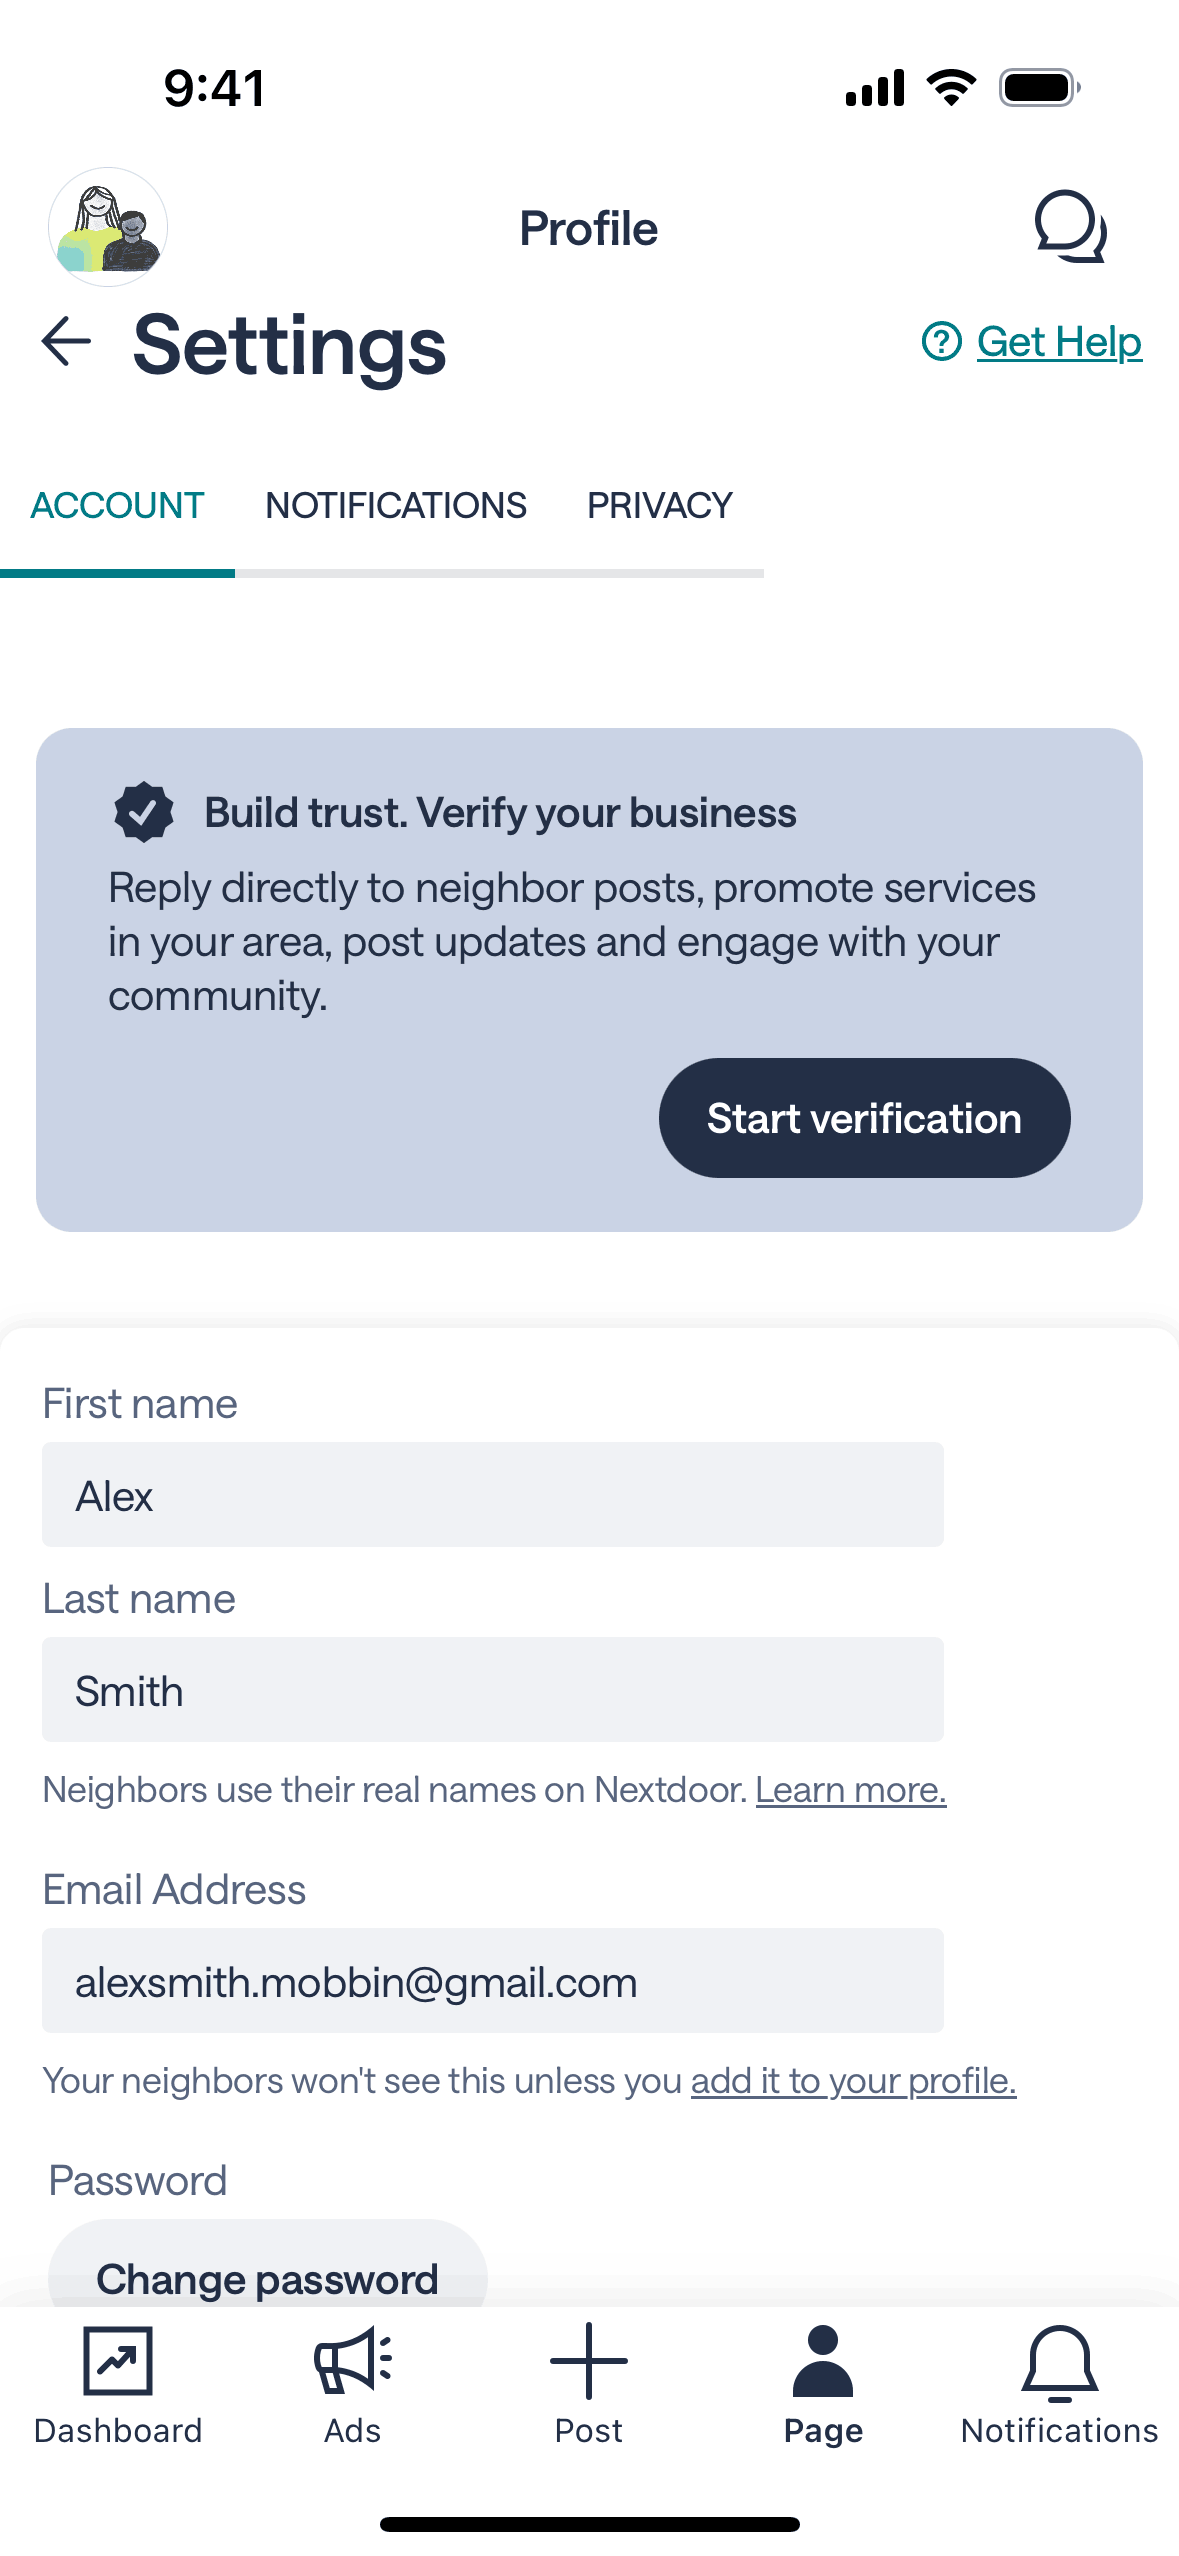Image resolution: width=1179 pixels, height=2556 pixels.
Task: Select the ACCOUNT settings tab
Action: (x=118, y=506)
